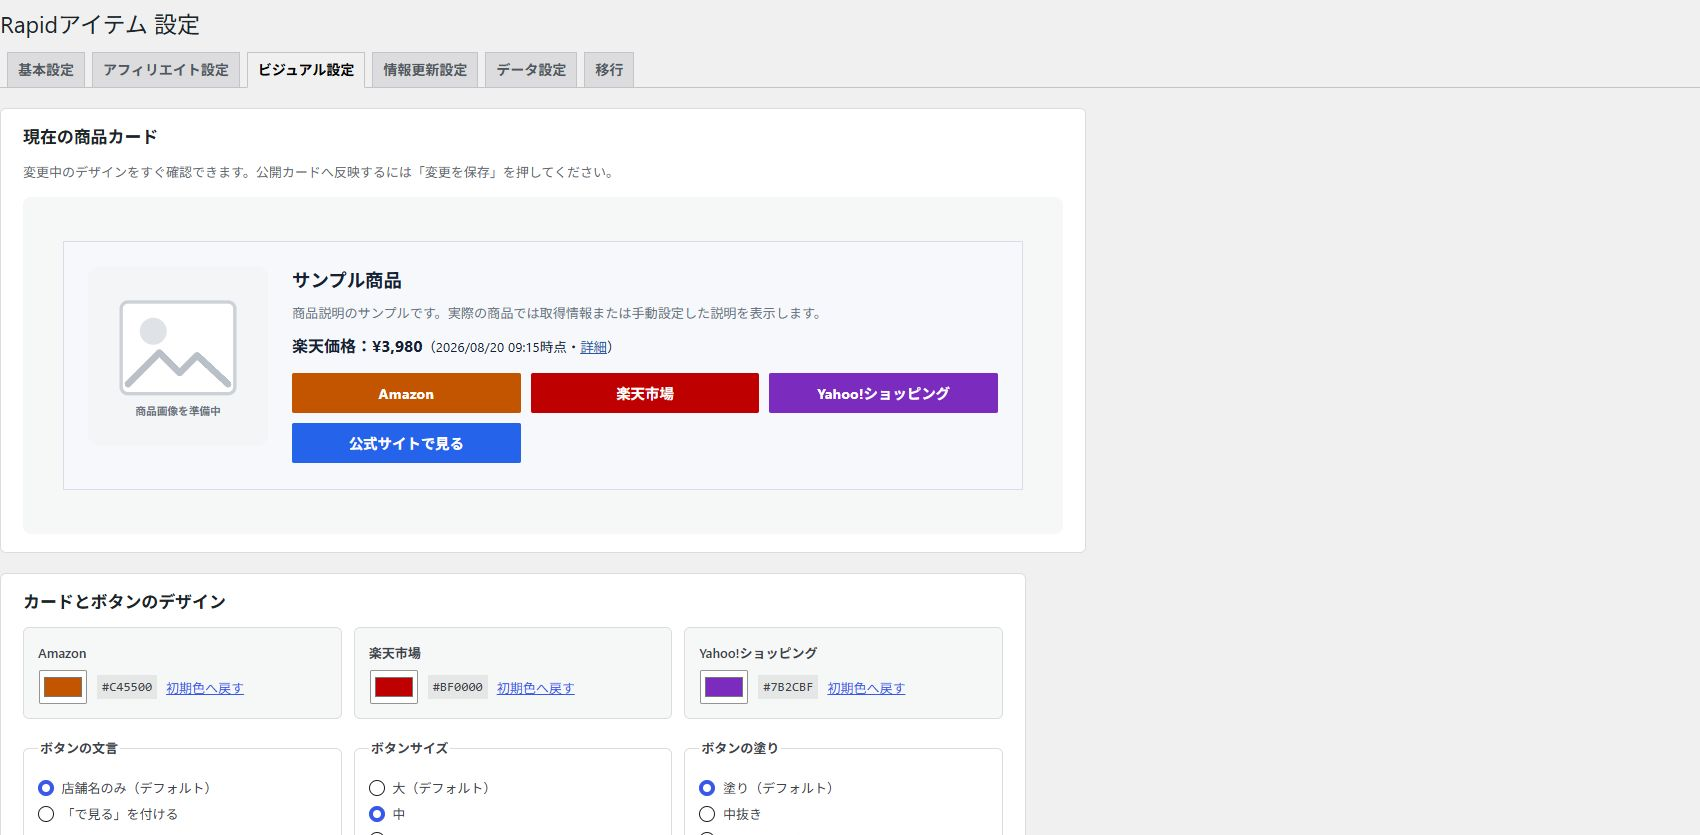
Task: Click the blue 公式サイトで見る button
Action: [406, 443]
